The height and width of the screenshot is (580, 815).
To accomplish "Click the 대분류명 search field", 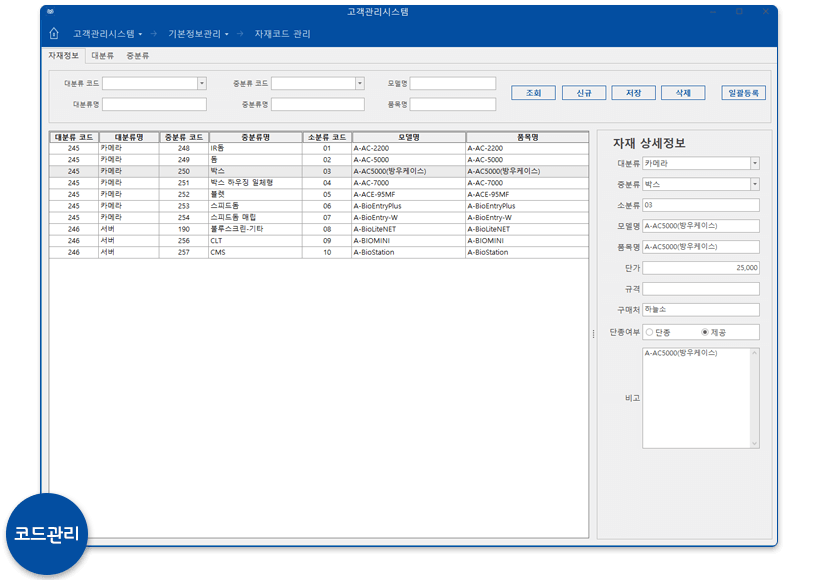I will pos(154,104).
